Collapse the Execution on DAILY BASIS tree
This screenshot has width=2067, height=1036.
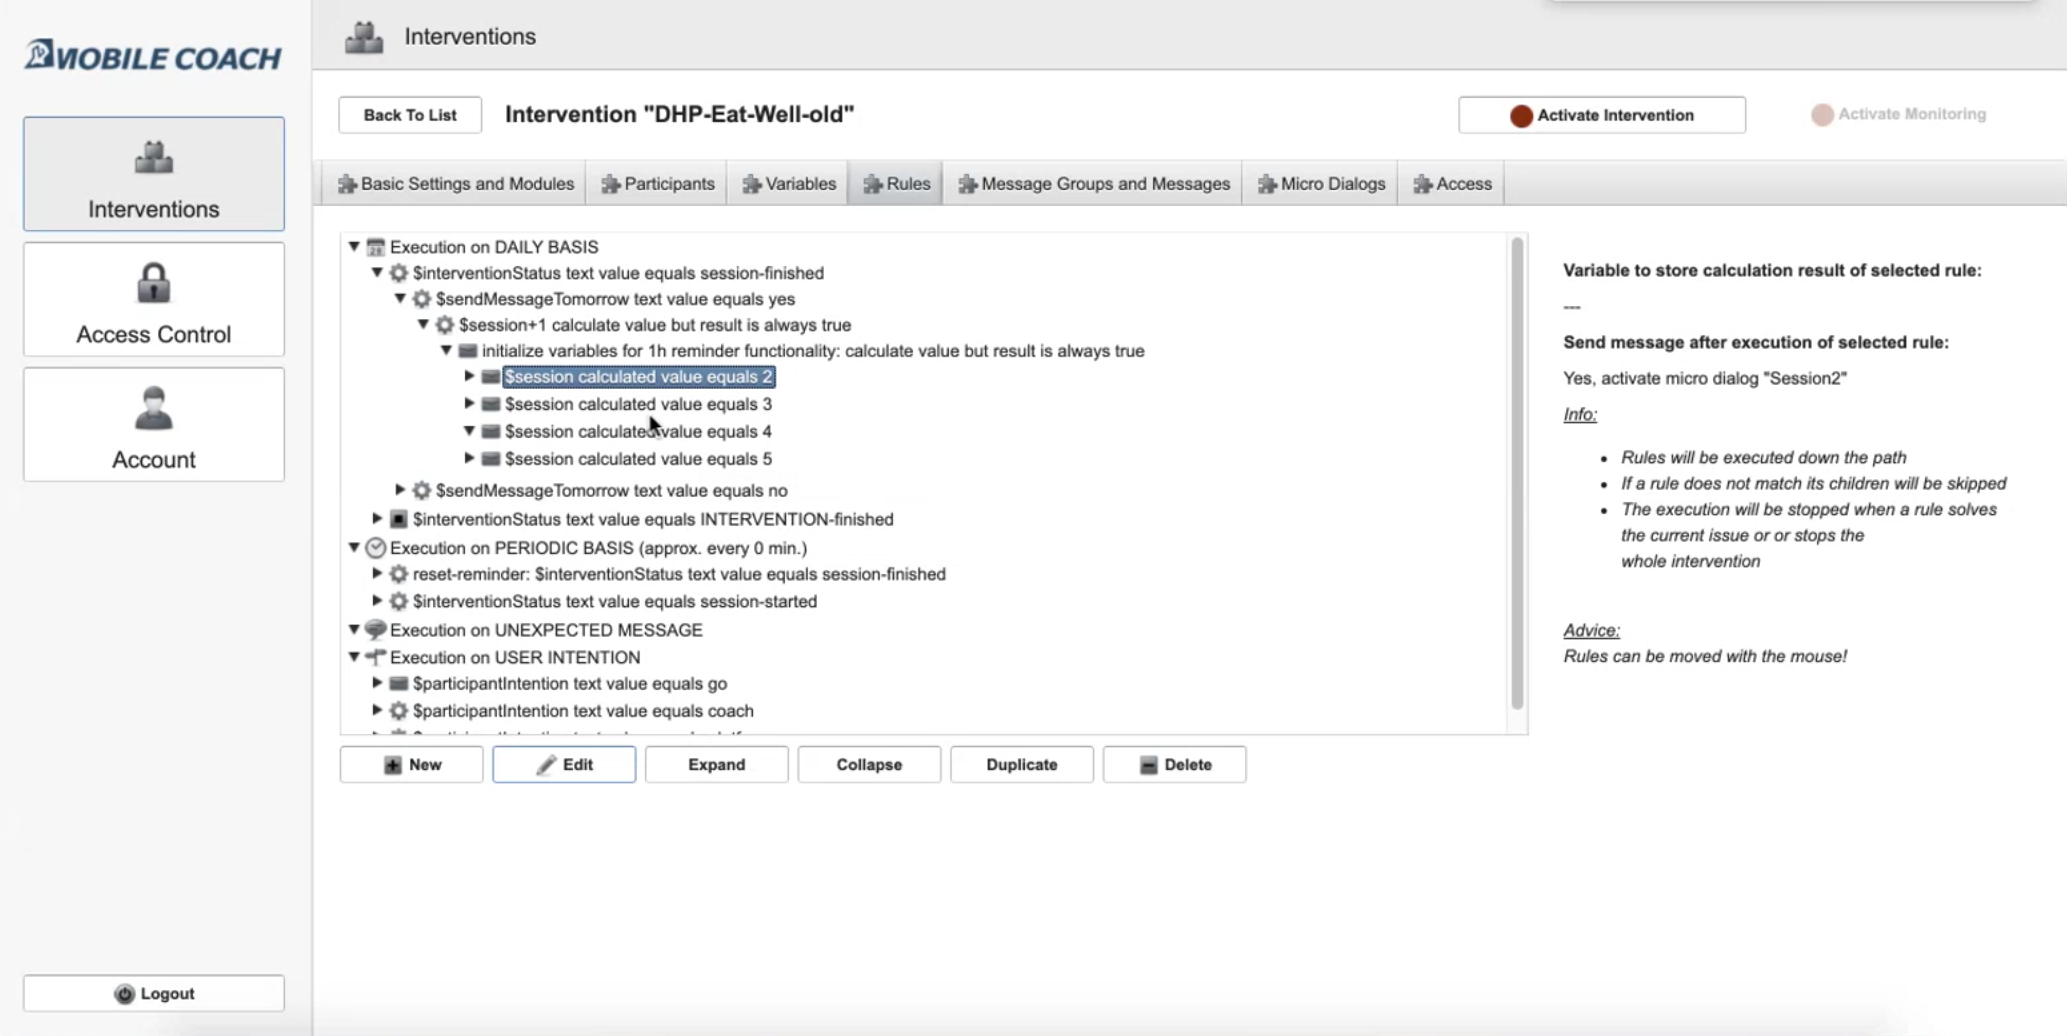point(354,247)
